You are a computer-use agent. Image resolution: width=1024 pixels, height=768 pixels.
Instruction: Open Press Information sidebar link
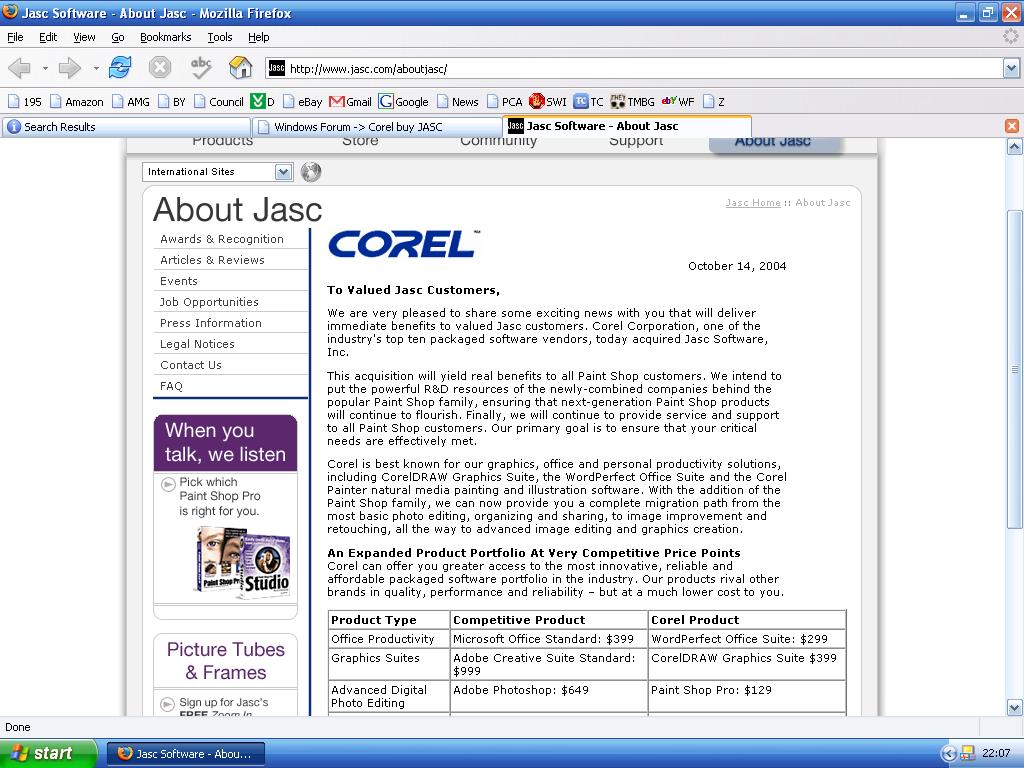[211, 323]
